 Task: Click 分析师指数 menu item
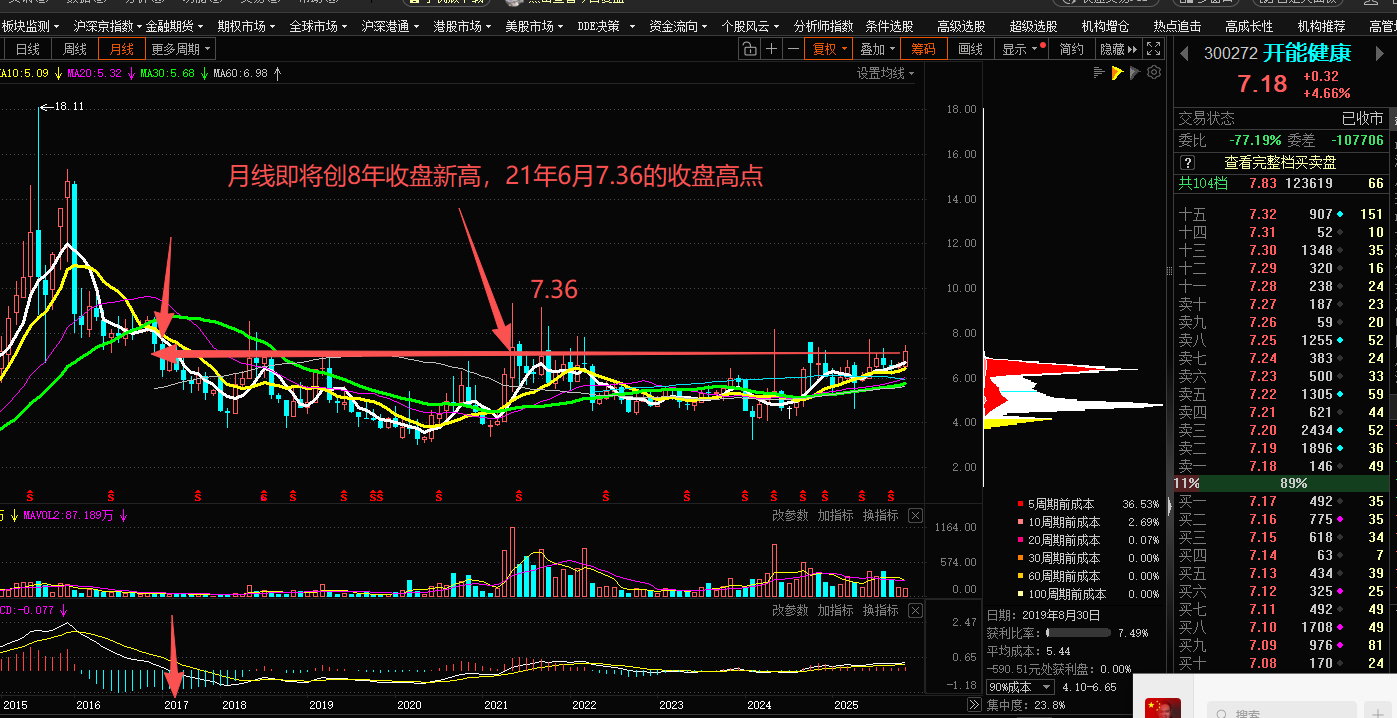[x=823, y=26]
